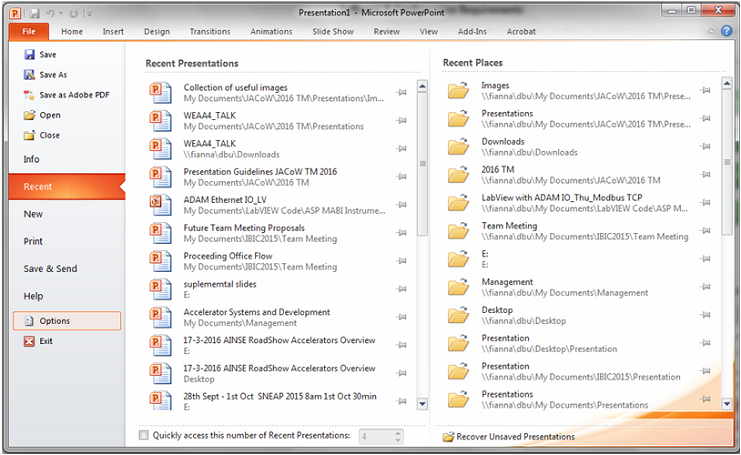
Task: Open the Slide Show ribbon tab
Action: pos(333,32)
